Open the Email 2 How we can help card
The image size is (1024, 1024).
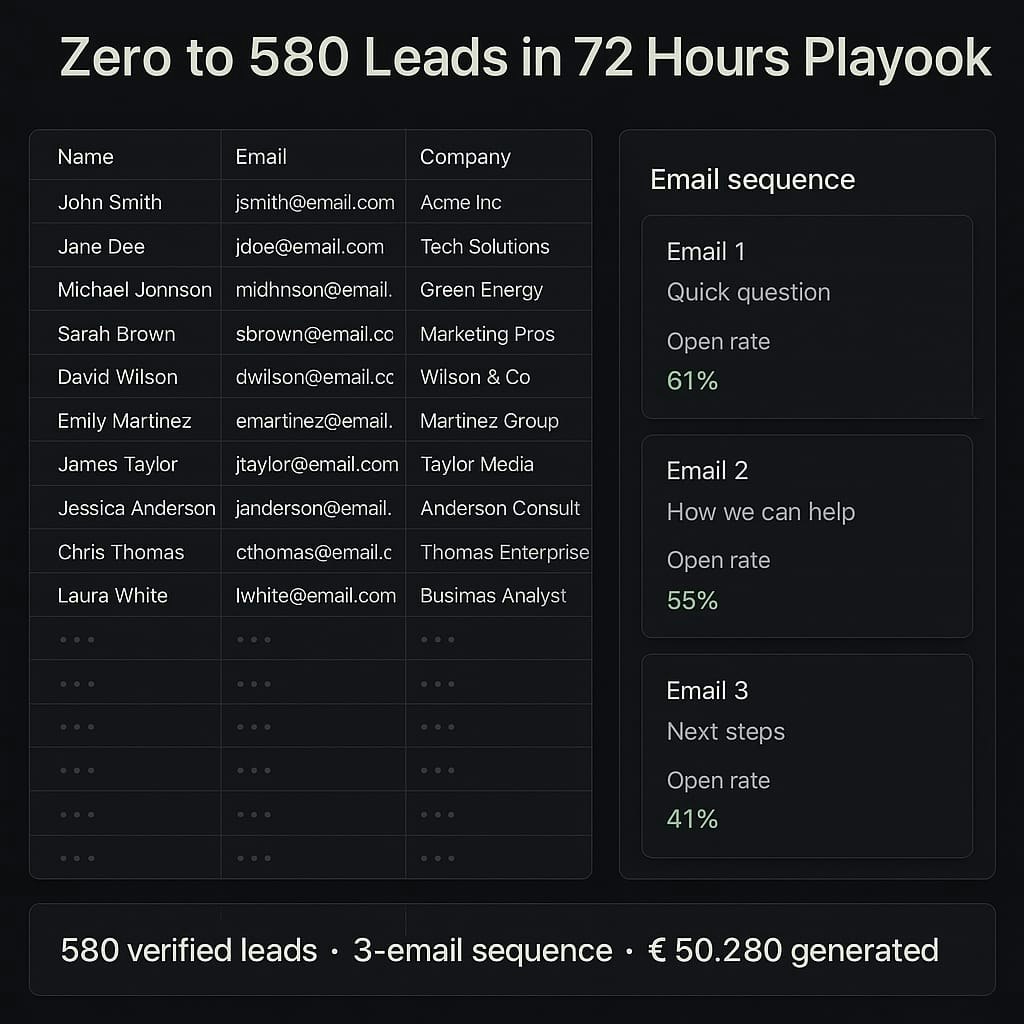pyautogui.click(x=806, y=535)
